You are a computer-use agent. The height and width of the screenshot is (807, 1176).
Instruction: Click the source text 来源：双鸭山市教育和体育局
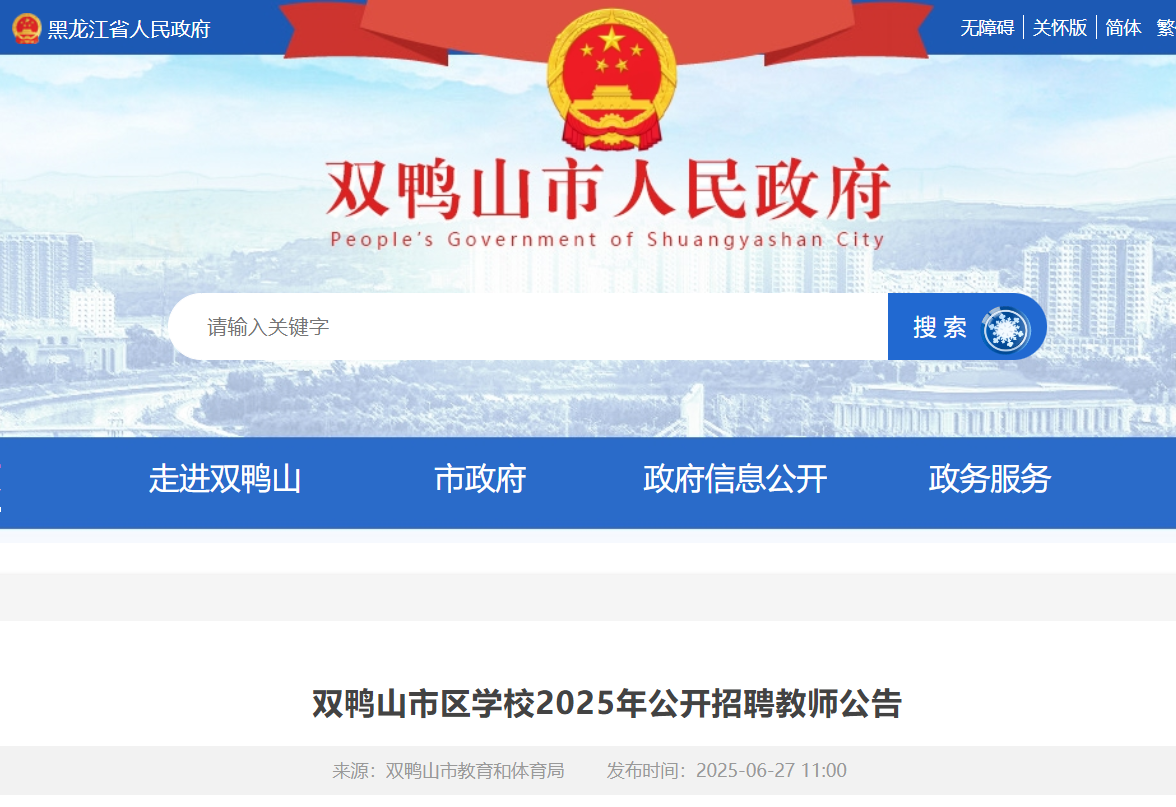pos(448,771)
